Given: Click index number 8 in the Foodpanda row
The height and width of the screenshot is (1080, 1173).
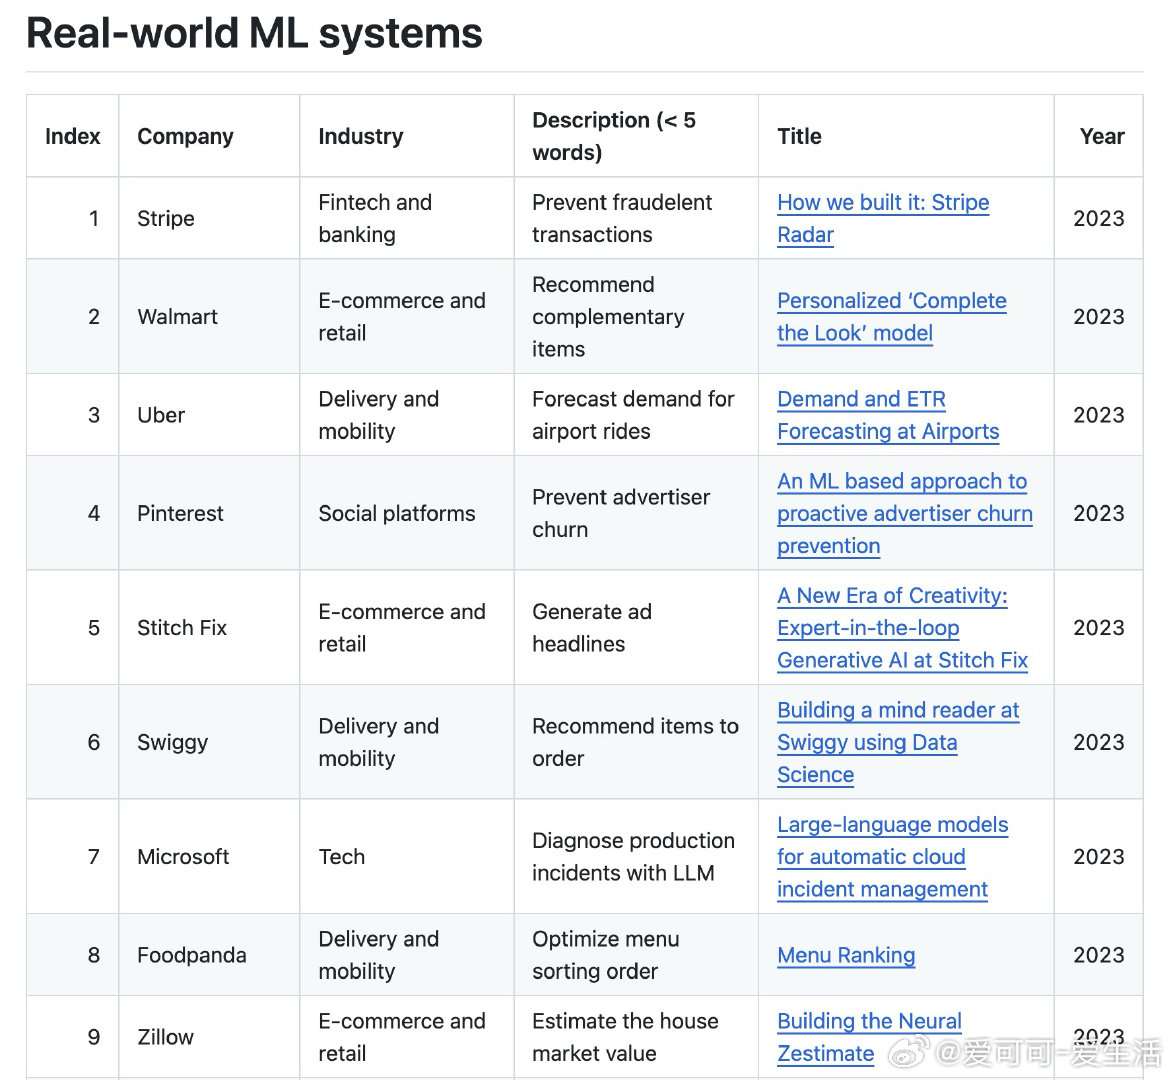Looking at the screenshot, I should [94, 955].
